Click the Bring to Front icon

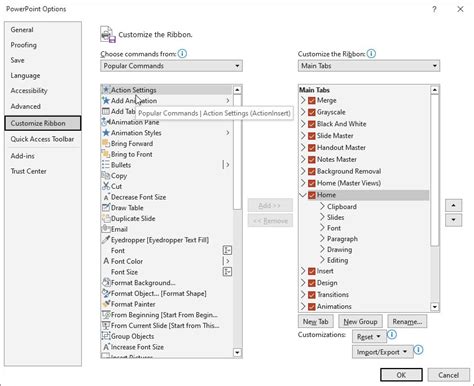click(x=106, y=154)
